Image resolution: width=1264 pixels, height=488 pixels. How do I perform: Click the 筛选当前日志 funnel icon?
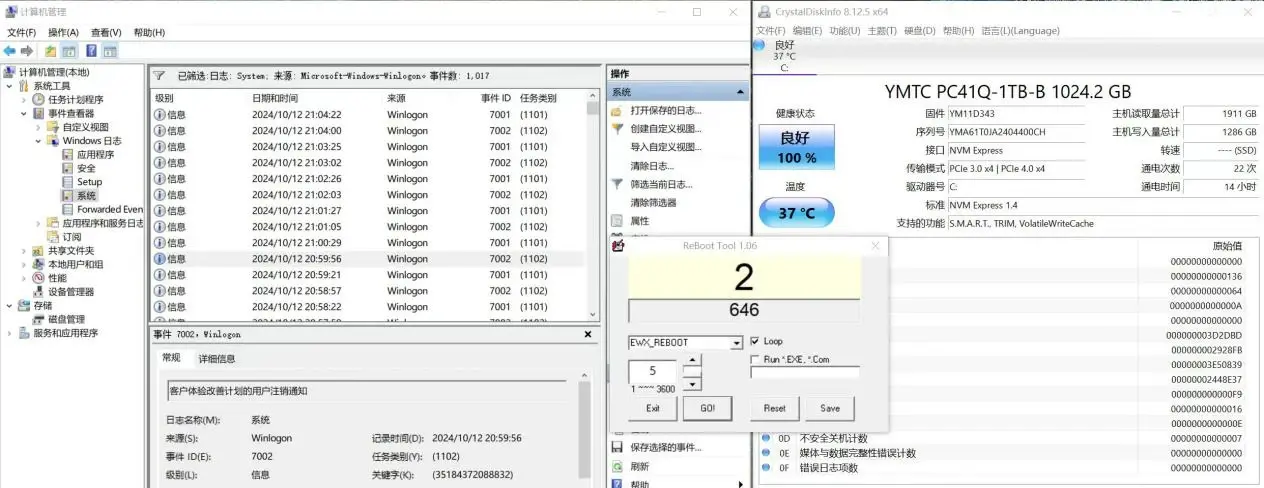pyautogui.click(x=617, y=184)
